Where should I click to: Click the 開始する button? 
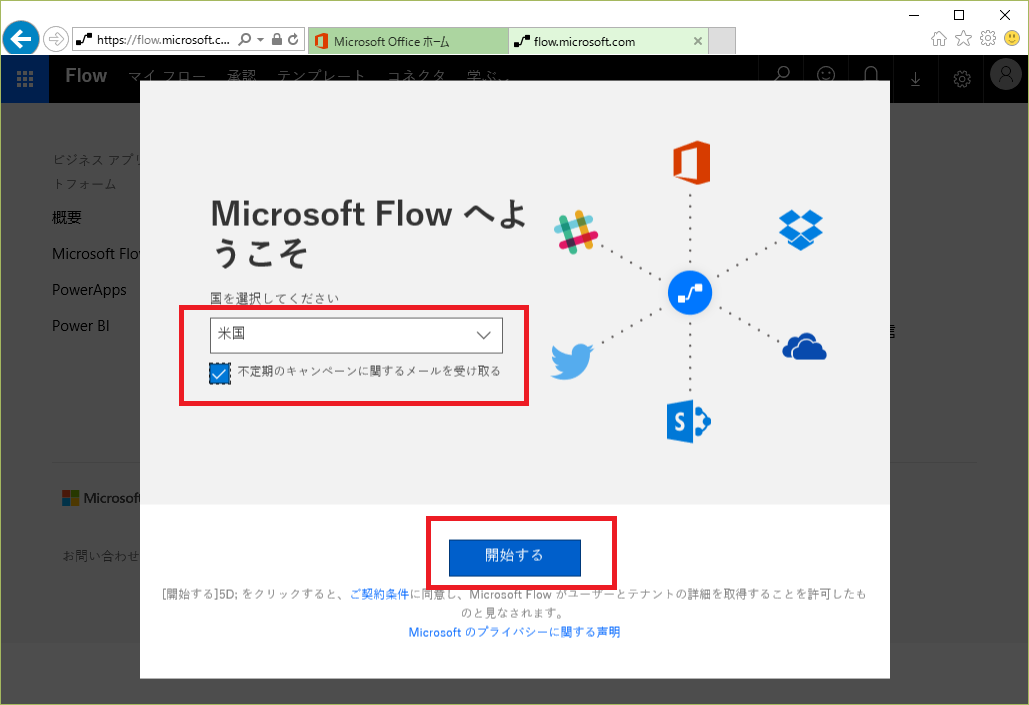pos(514,557)
